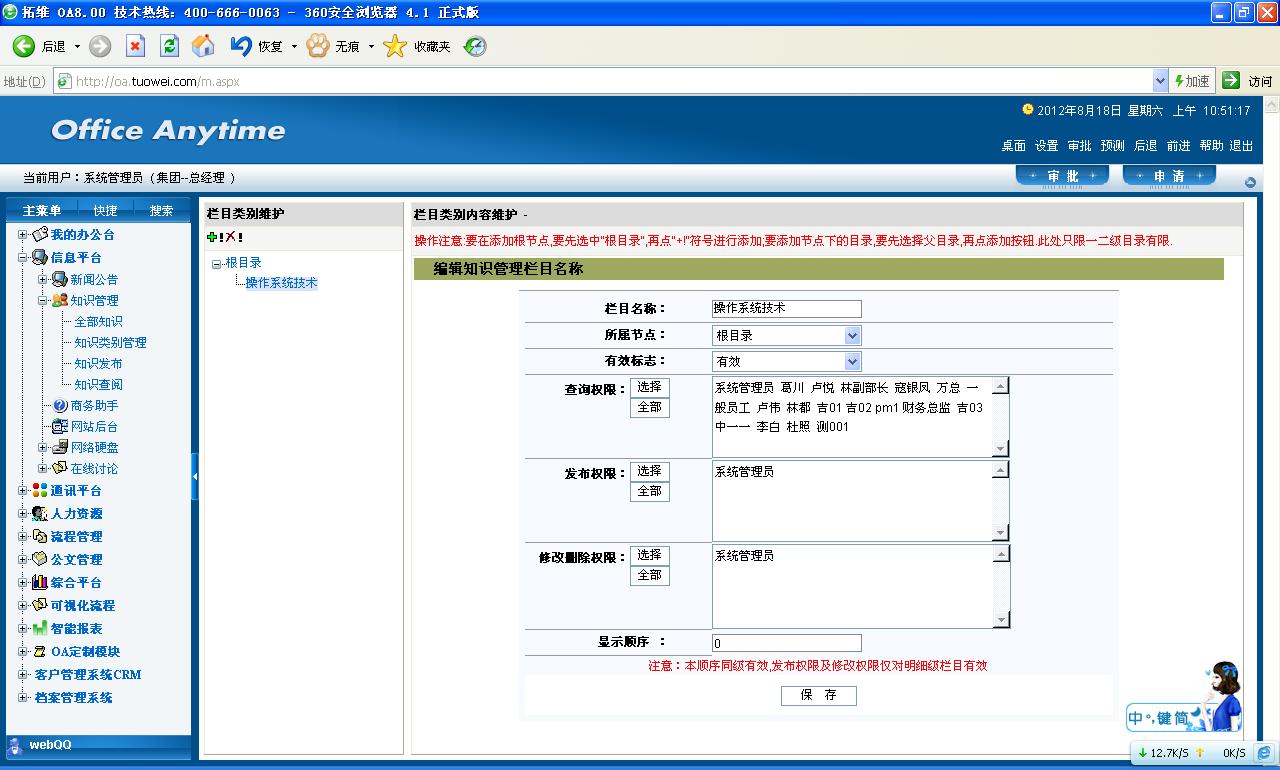Click the red X delete-node icon
This screenshot has width=1280, height=770.
(x=230, y=237)
